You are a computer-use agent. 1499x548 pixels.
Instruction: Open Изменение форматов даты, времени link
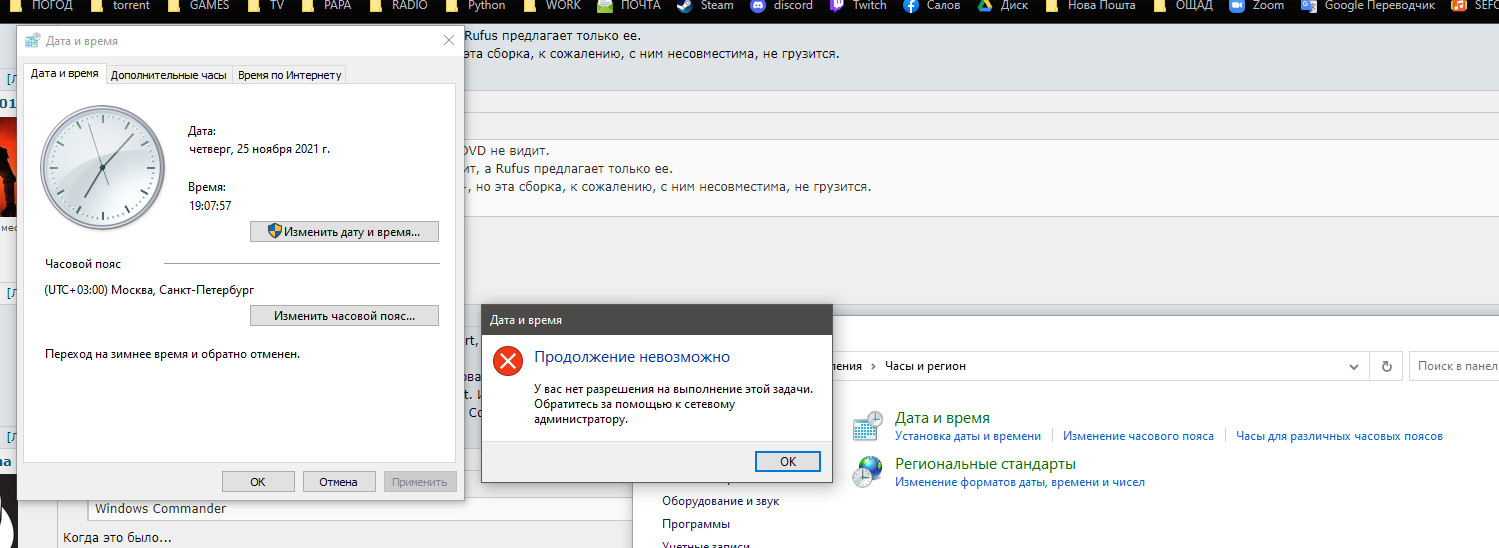1020,482
